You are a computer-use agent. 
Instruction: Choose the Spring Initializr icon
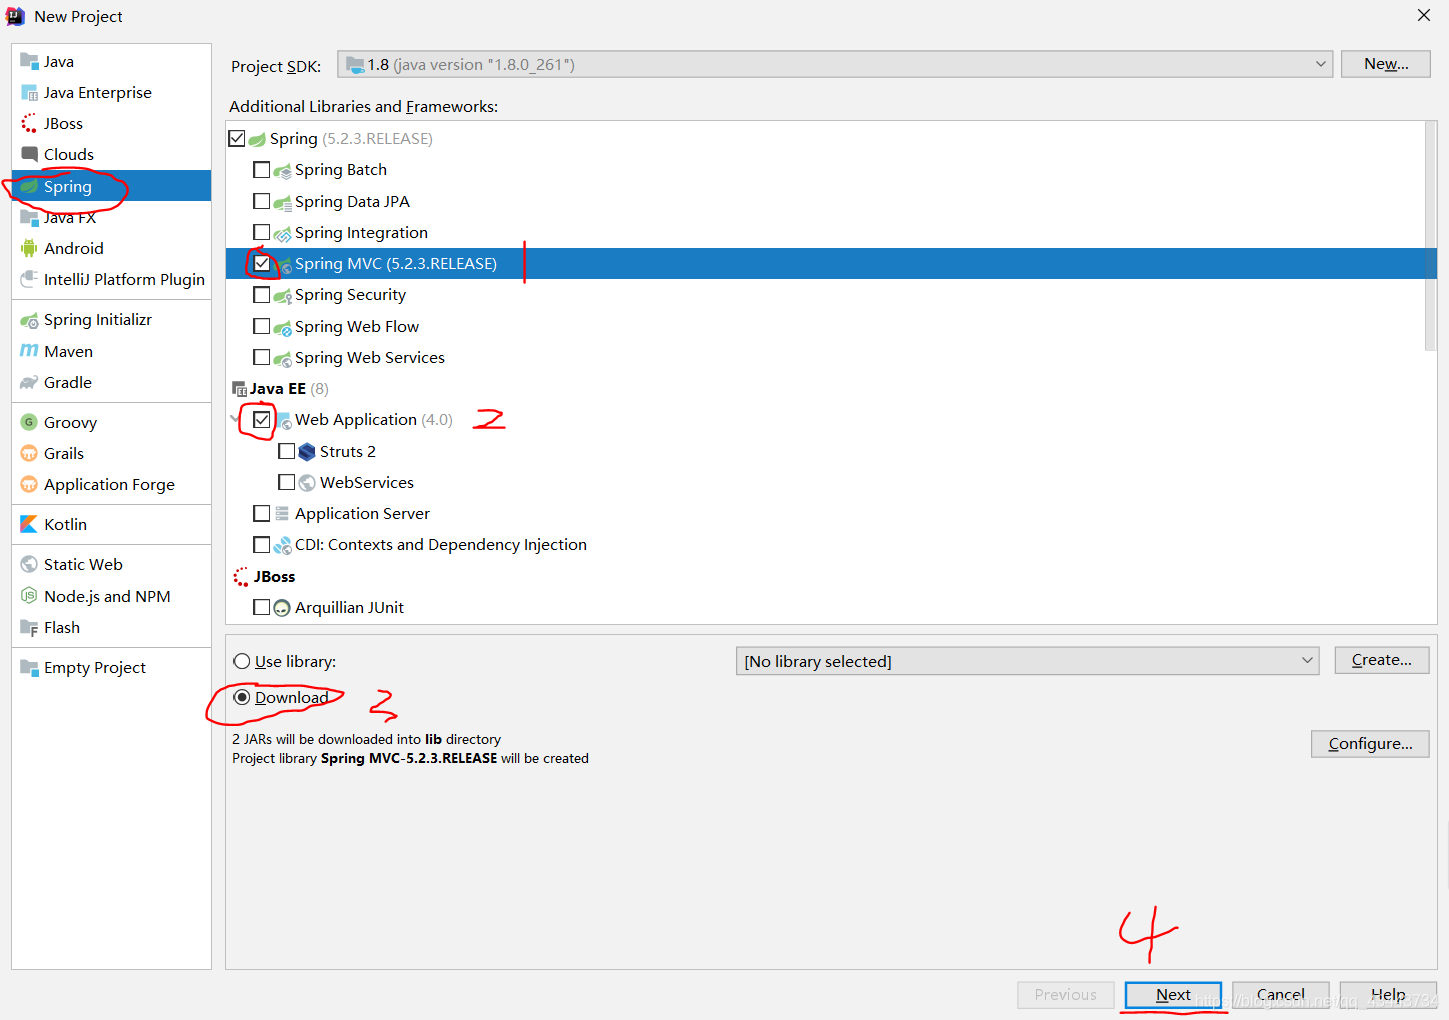[29, 320]
